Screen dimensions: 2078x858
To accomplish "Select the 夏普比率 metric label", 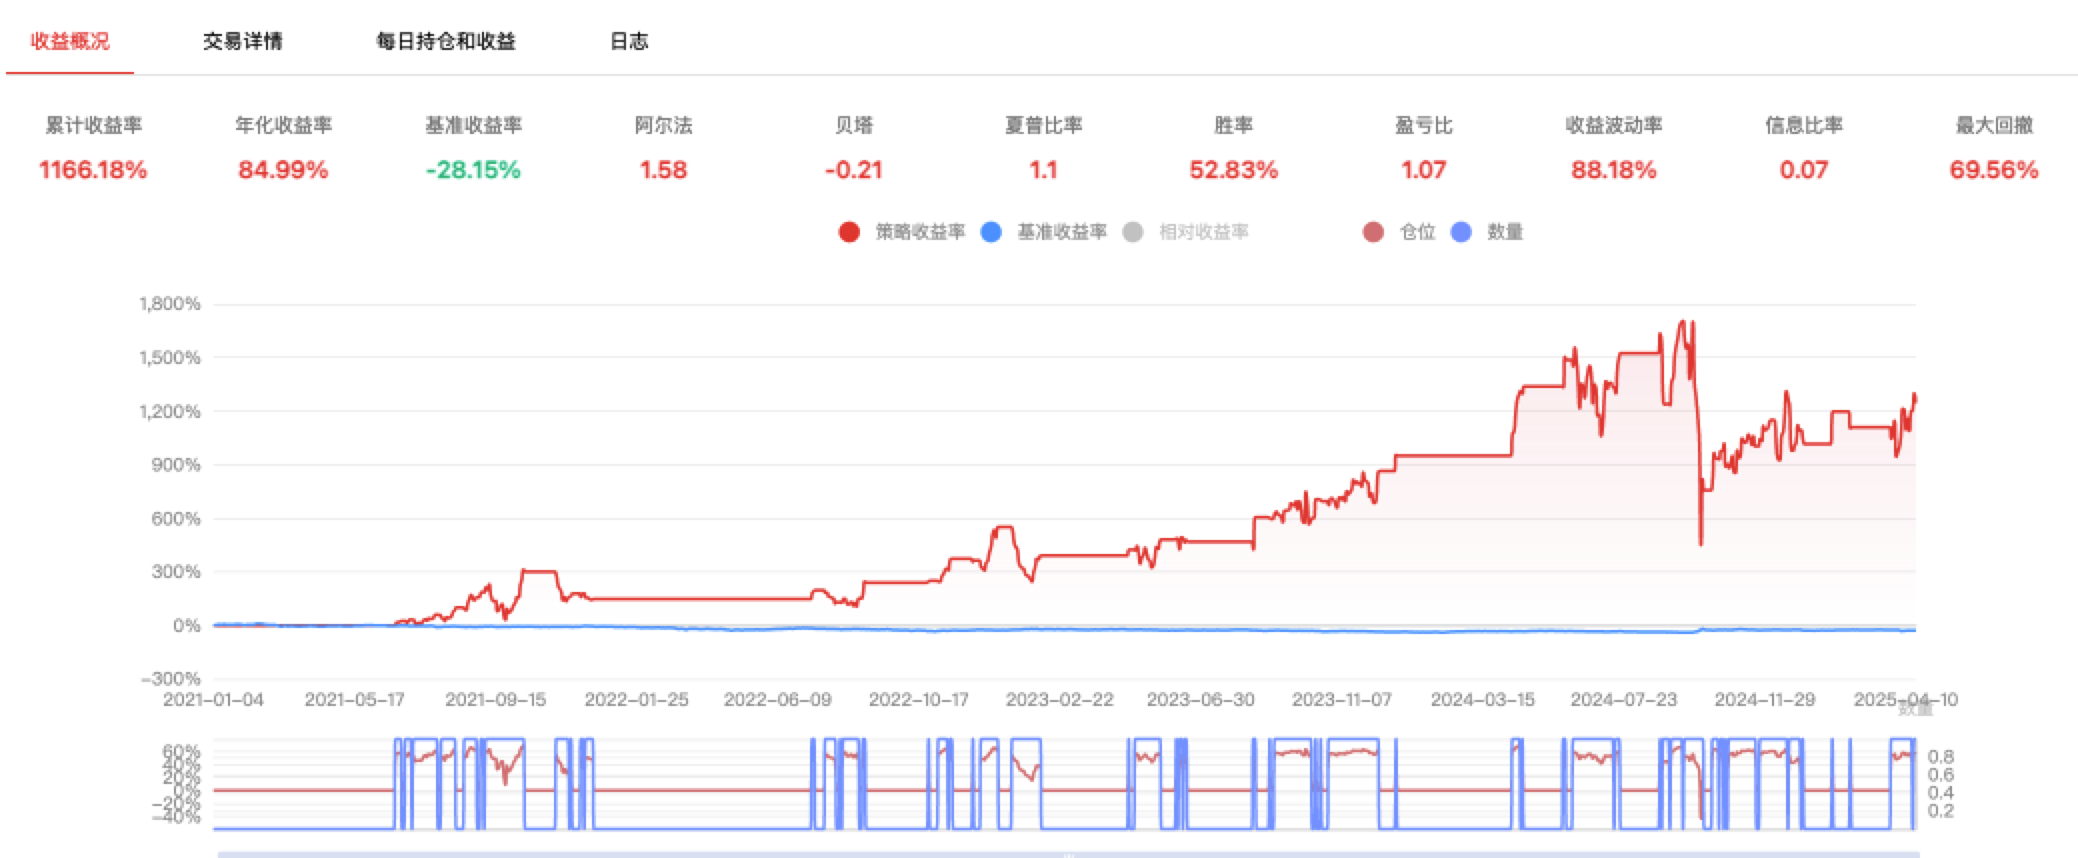I will 1043,125.
